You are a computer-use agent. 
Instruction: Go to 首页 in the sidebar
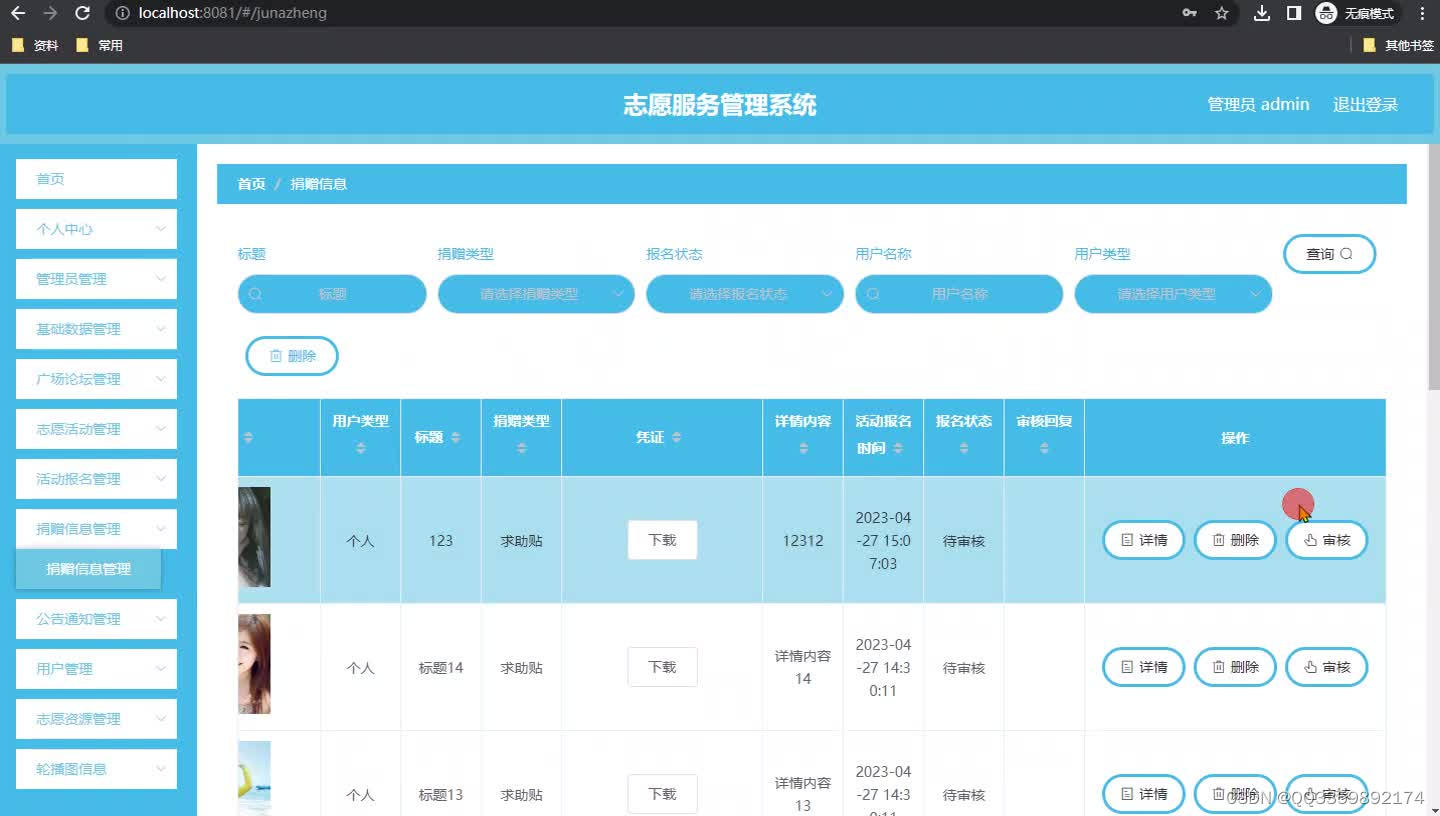click(96, 179)
